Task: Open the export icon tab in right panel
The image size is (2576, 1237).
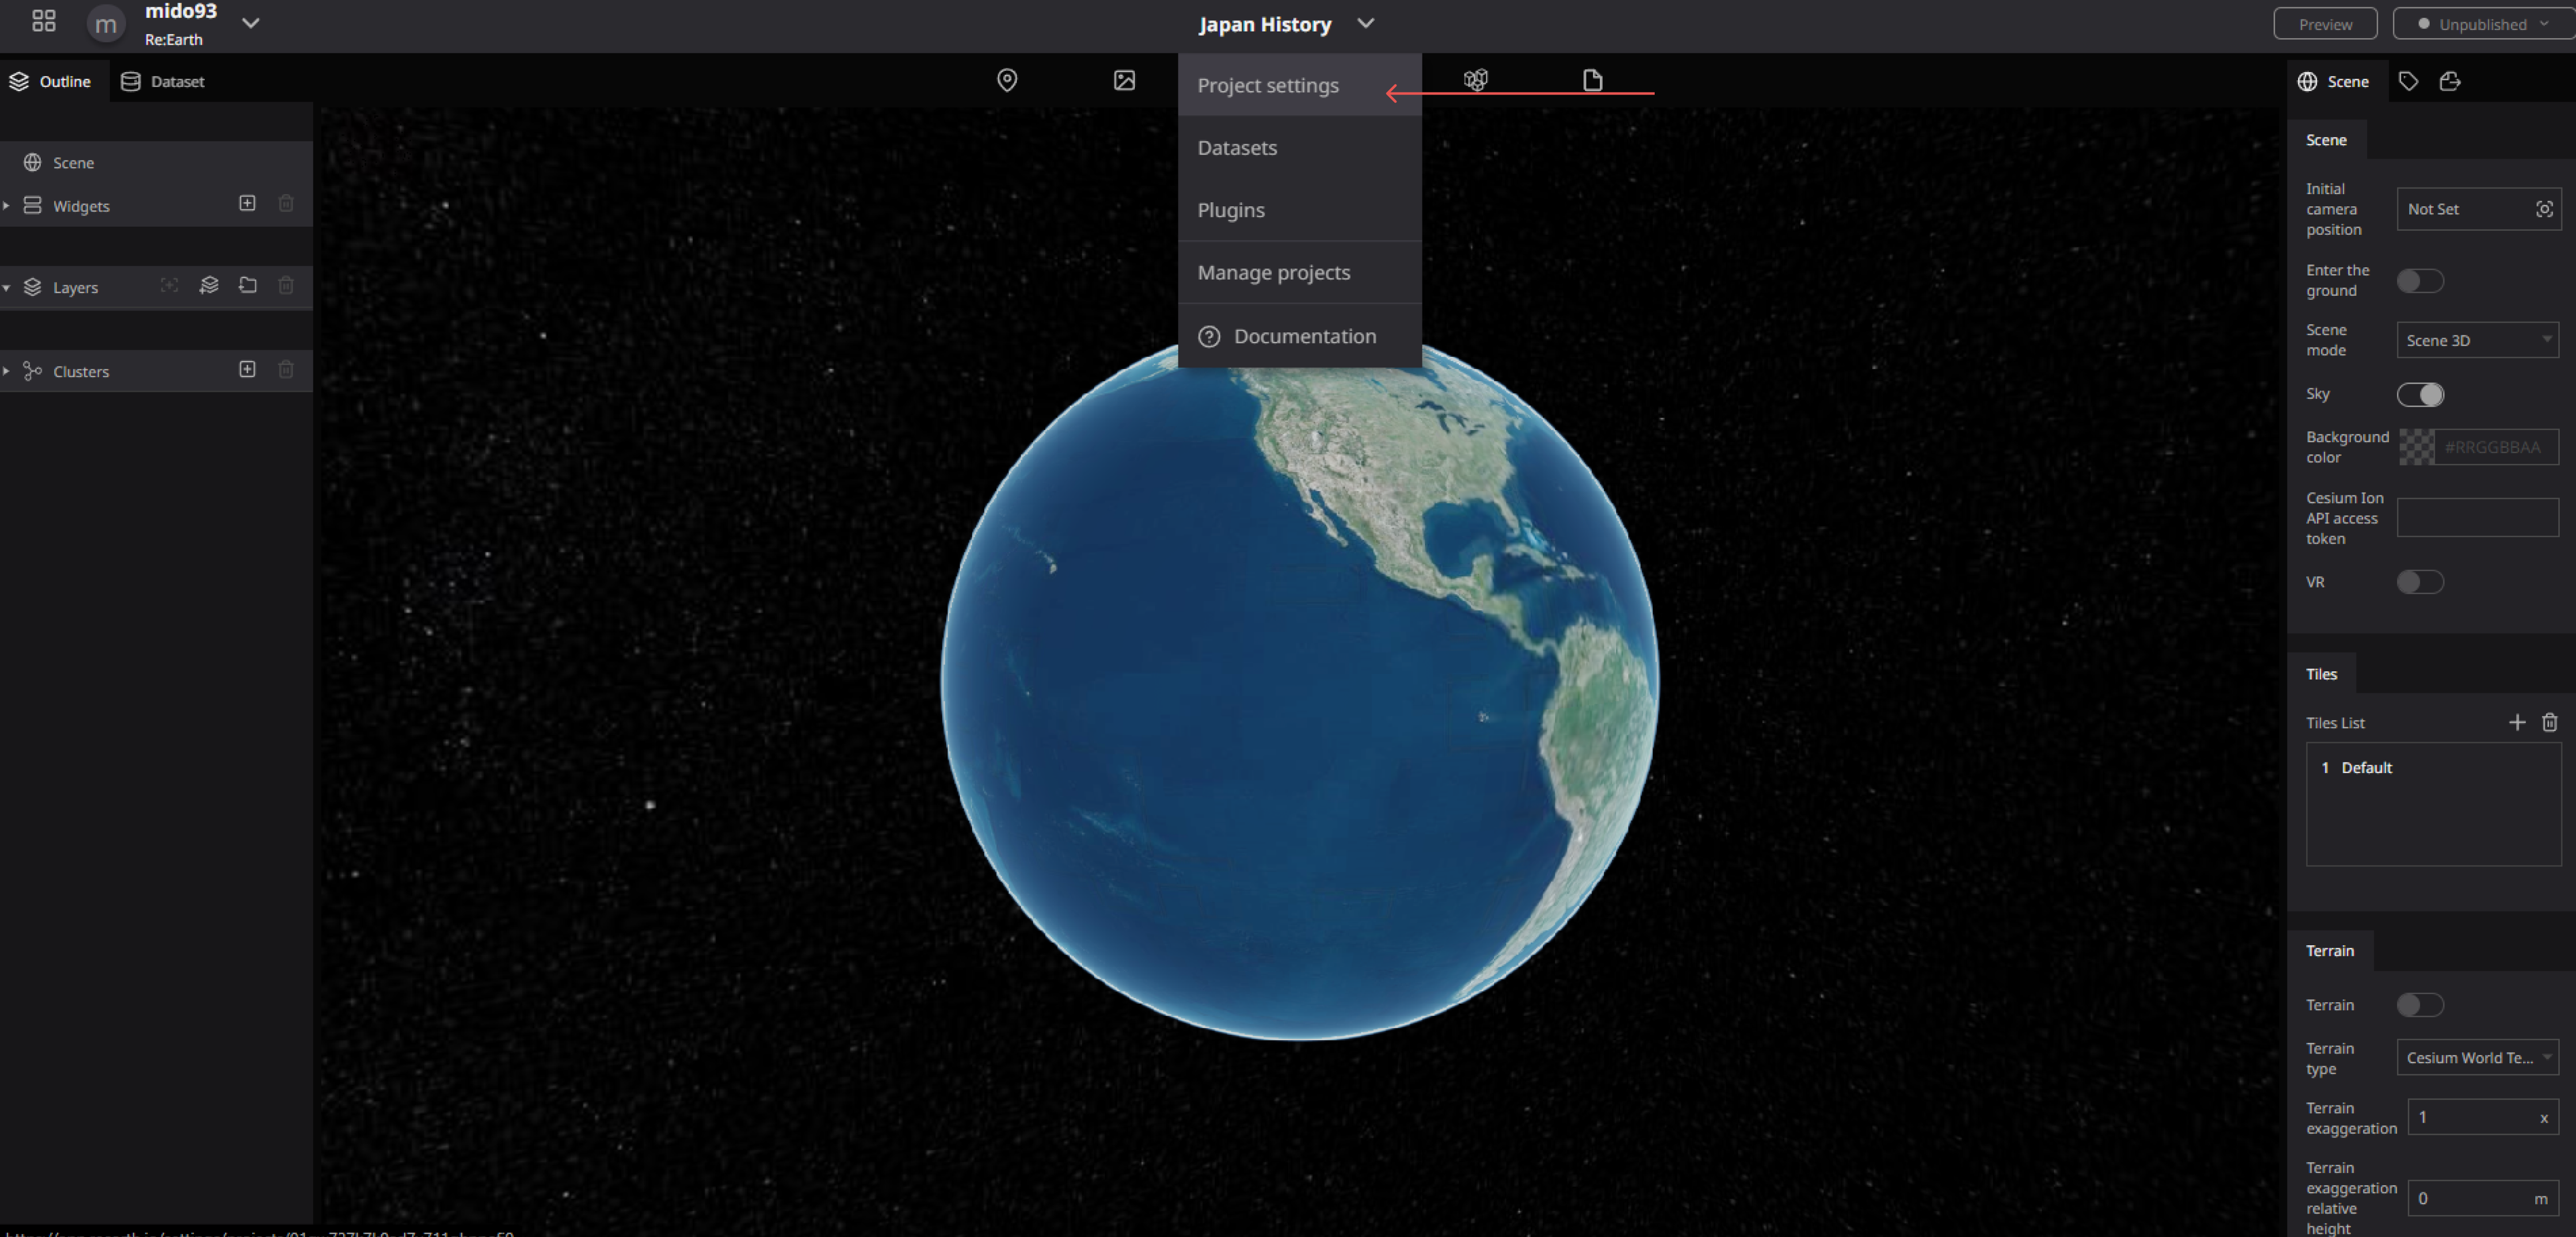Action: [2450, 81]
